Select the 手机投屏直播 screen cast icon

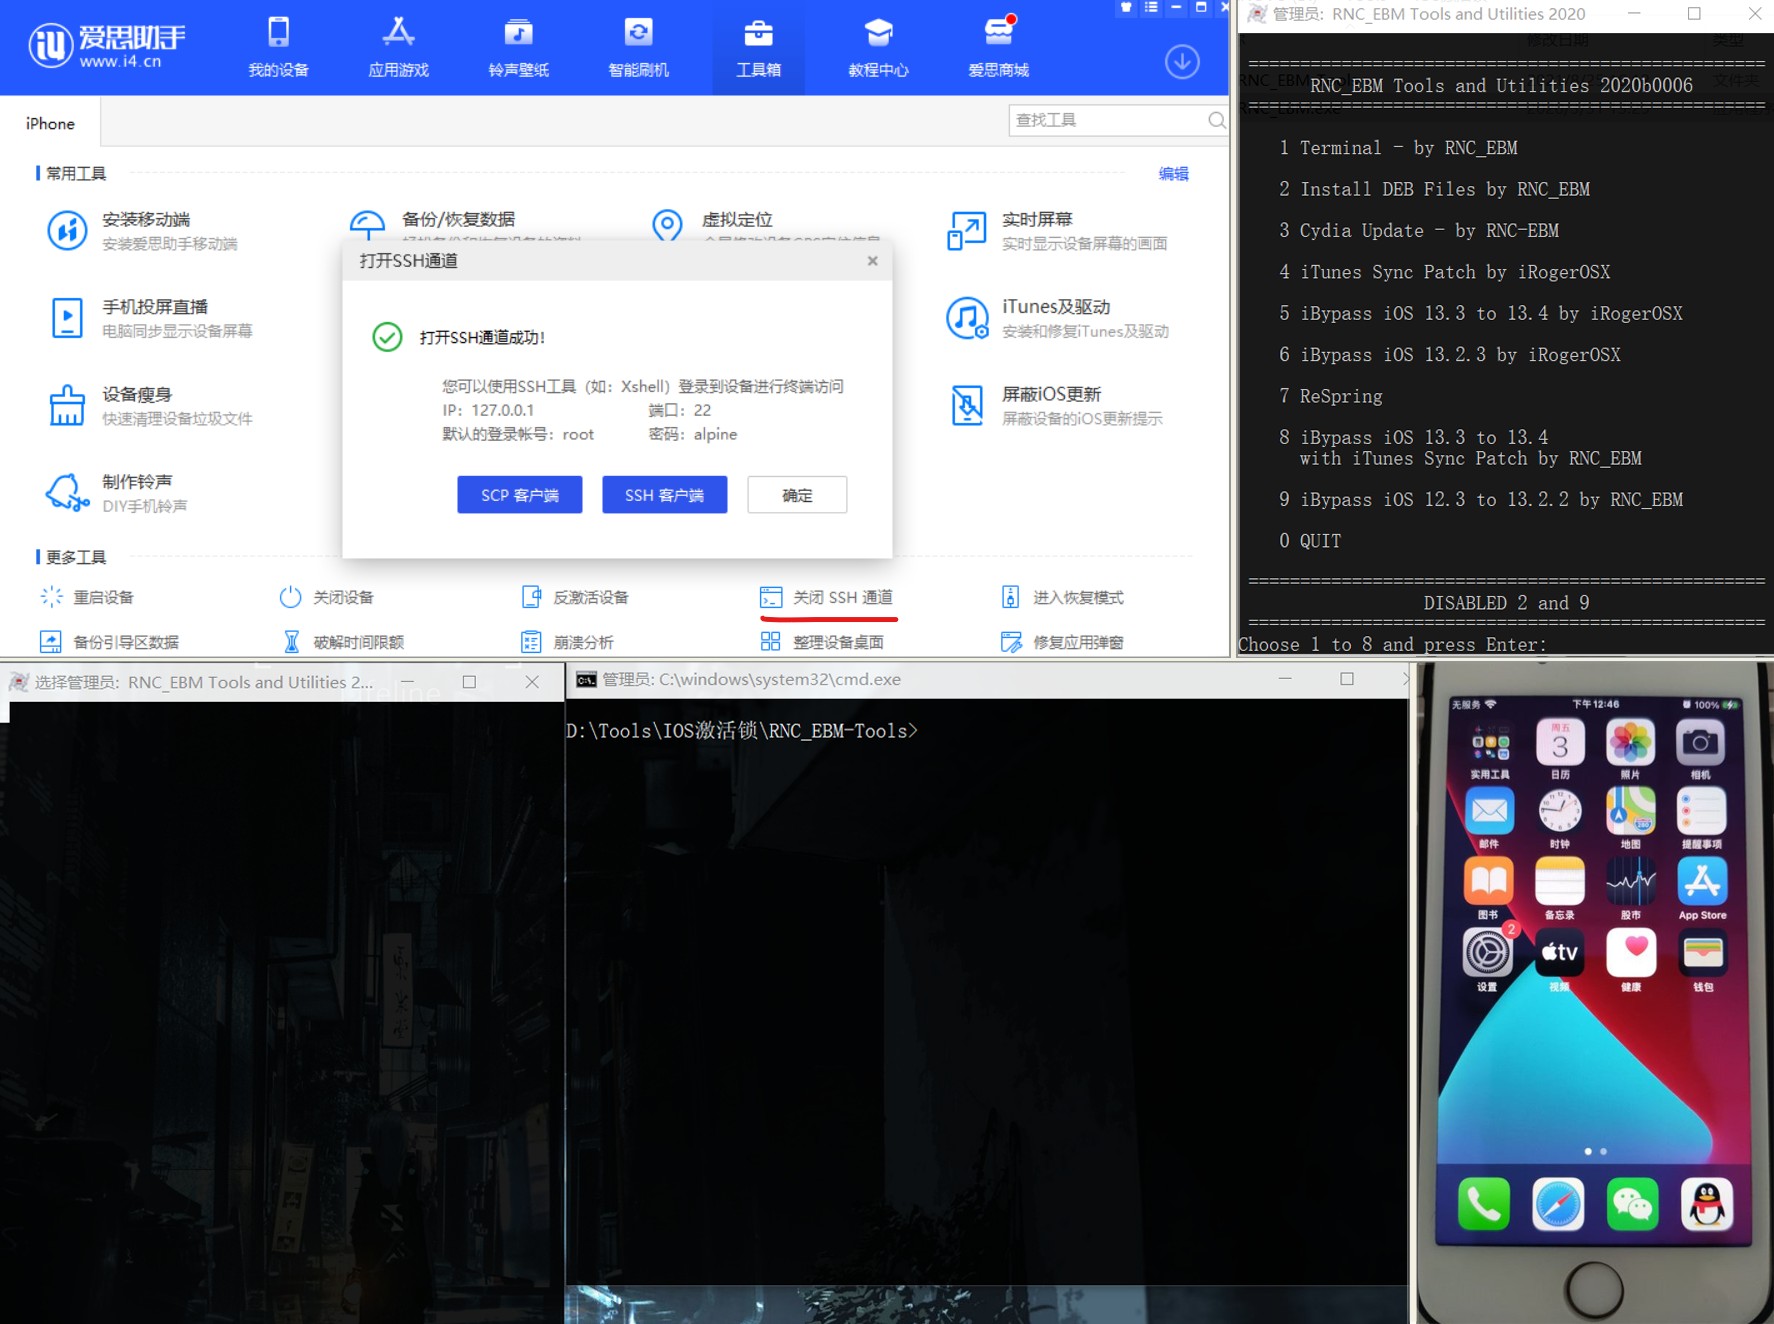click(67, 318)
